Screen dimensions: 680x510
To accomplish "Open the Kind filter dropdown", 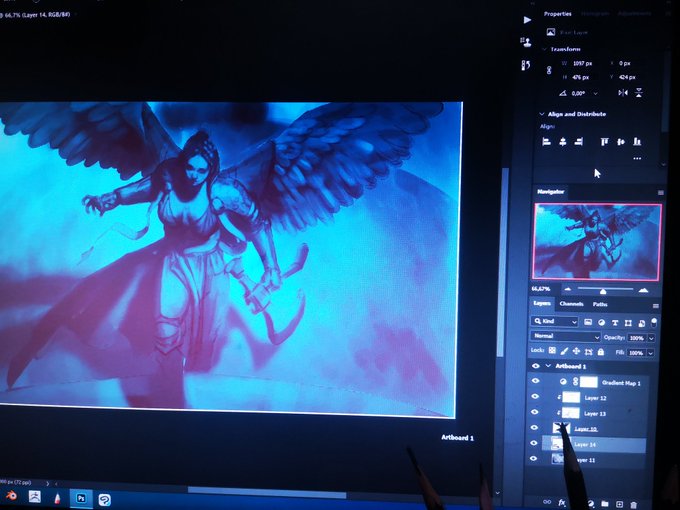I will click(555, 321).
